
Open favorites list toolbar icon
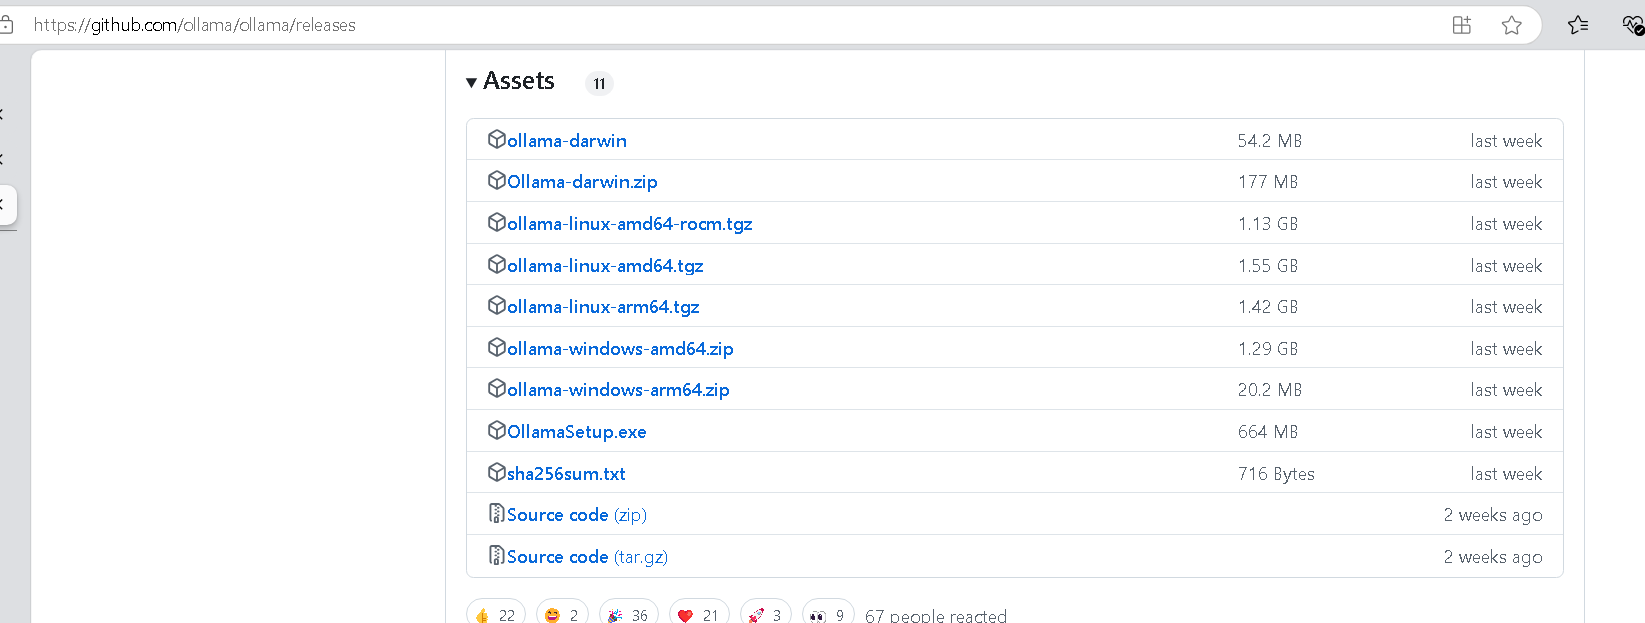[1578, 25]
